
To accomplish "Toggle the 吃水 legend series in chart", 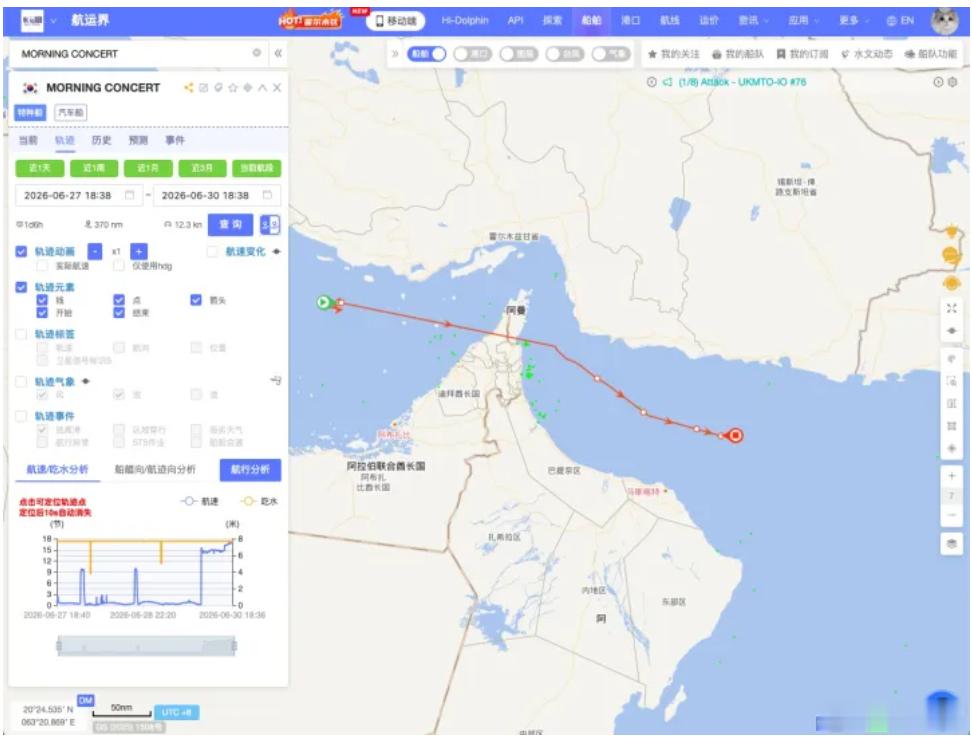I will (x=260, y=501).
